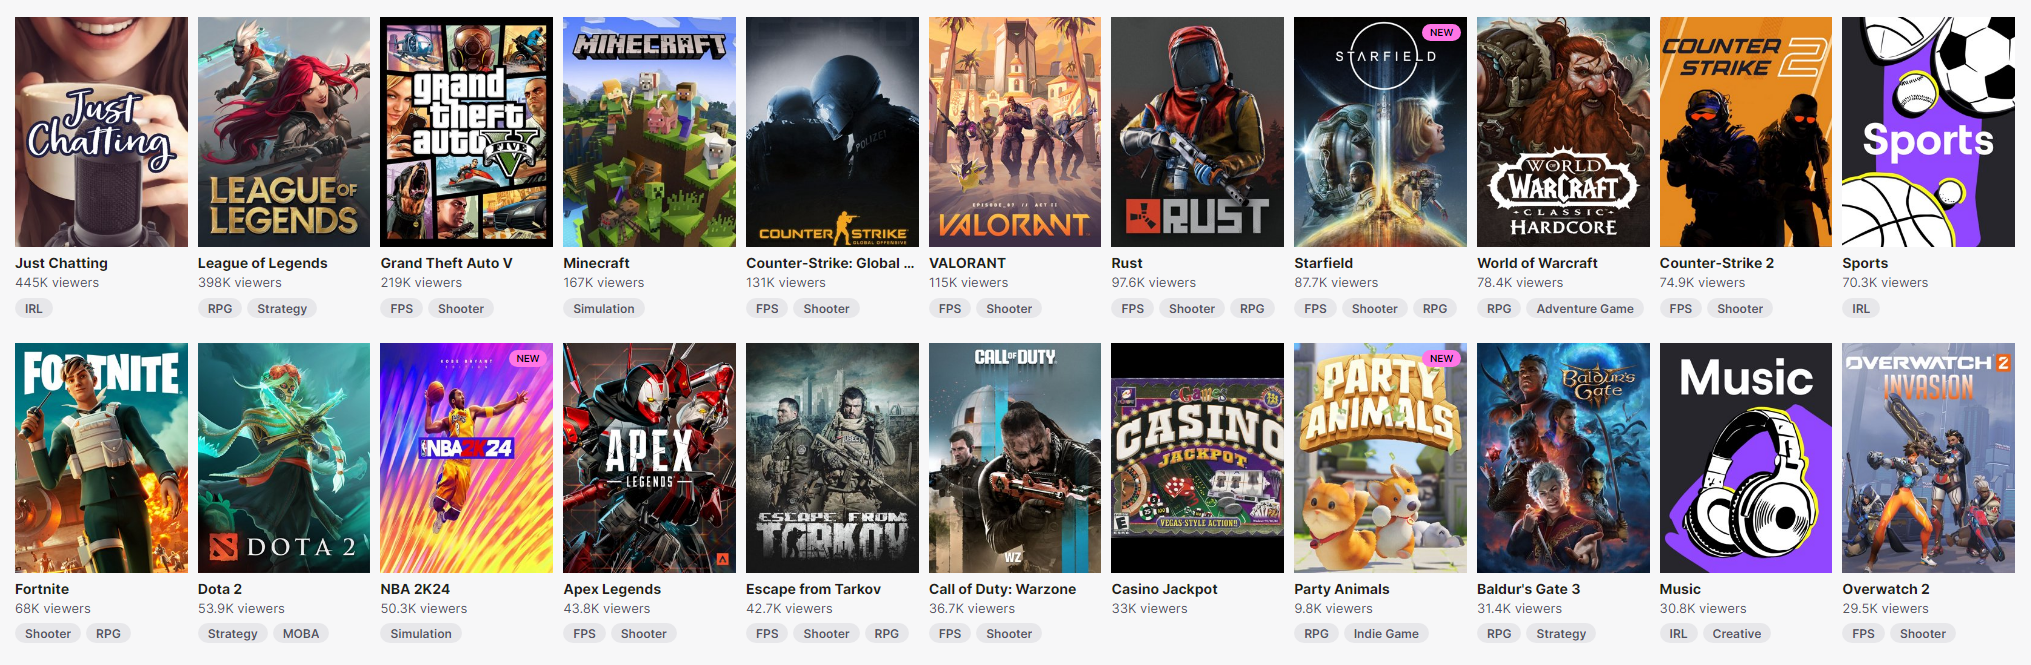Click the 33K viewers text
This screenshot has width=2031, height=665.
pos(1150,609)
